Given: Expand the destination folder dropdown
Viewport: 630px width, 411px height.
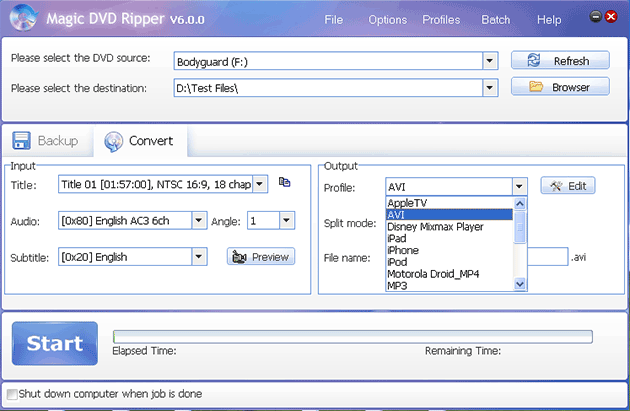Looking at the screenshot, I should (x=489, y=88).
